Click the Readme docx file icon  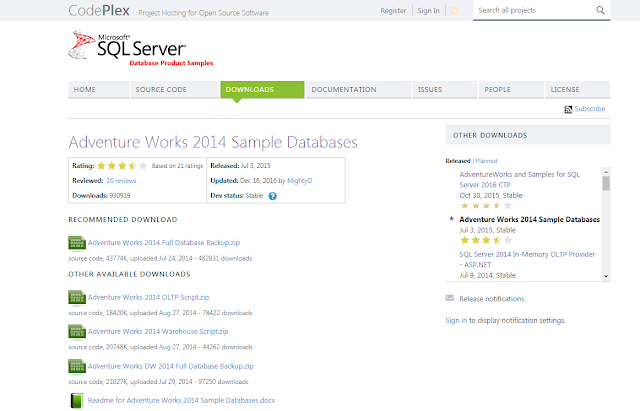pyautogui.click(x=77, y=401)
